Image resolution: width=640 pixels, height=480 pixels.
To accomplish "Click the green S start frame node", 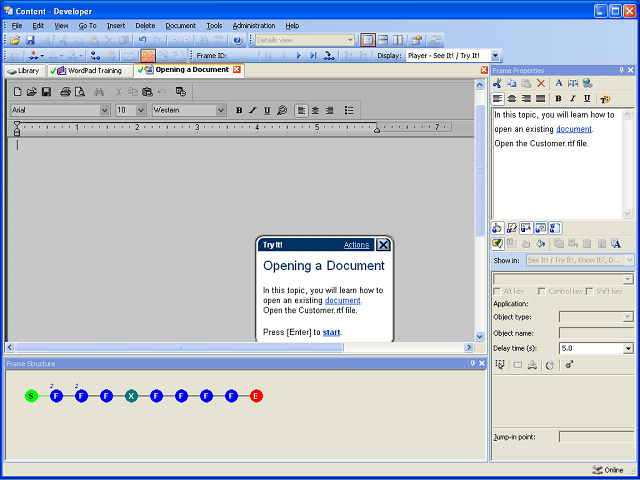I will coord(31,396).
